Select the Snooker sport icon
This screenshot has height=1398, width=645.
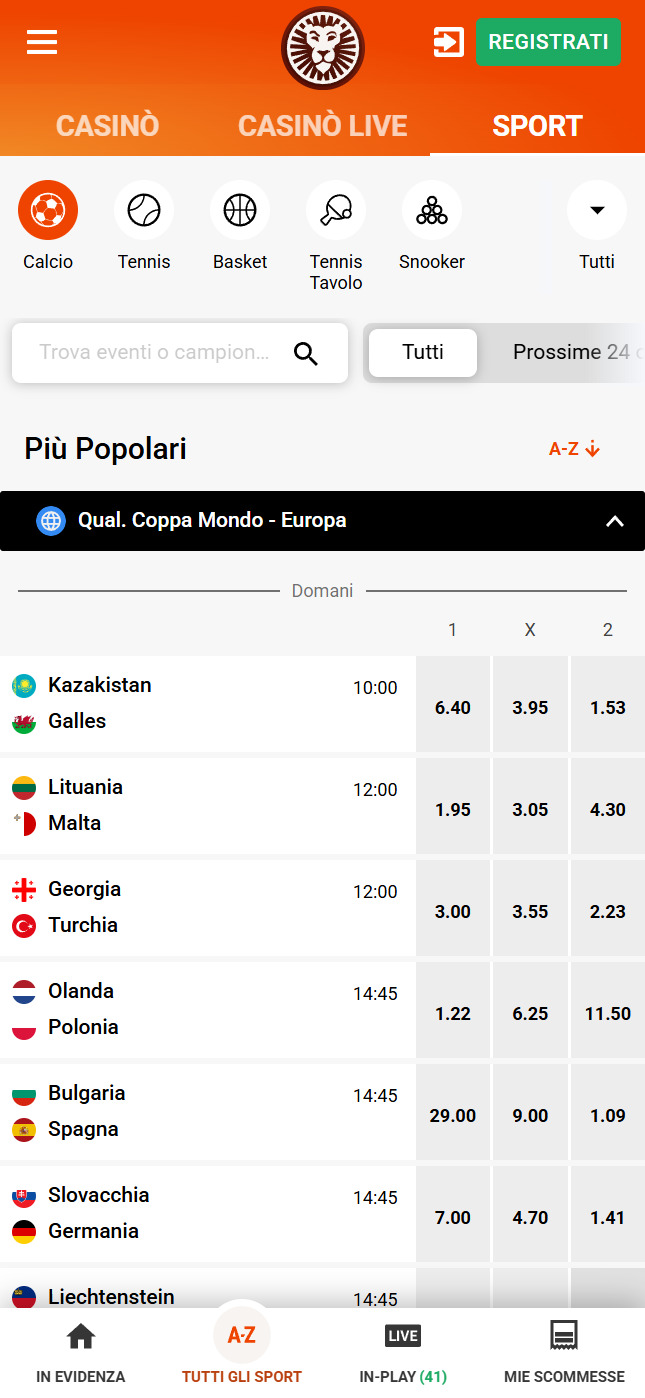tap(432, 210)
